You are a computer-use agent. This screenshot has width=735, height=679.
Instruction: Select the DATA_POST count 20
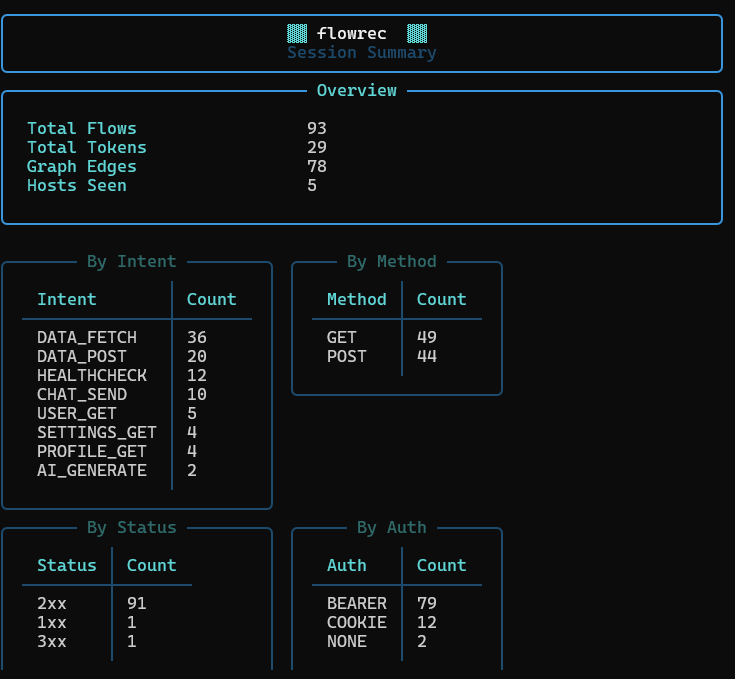197,357
